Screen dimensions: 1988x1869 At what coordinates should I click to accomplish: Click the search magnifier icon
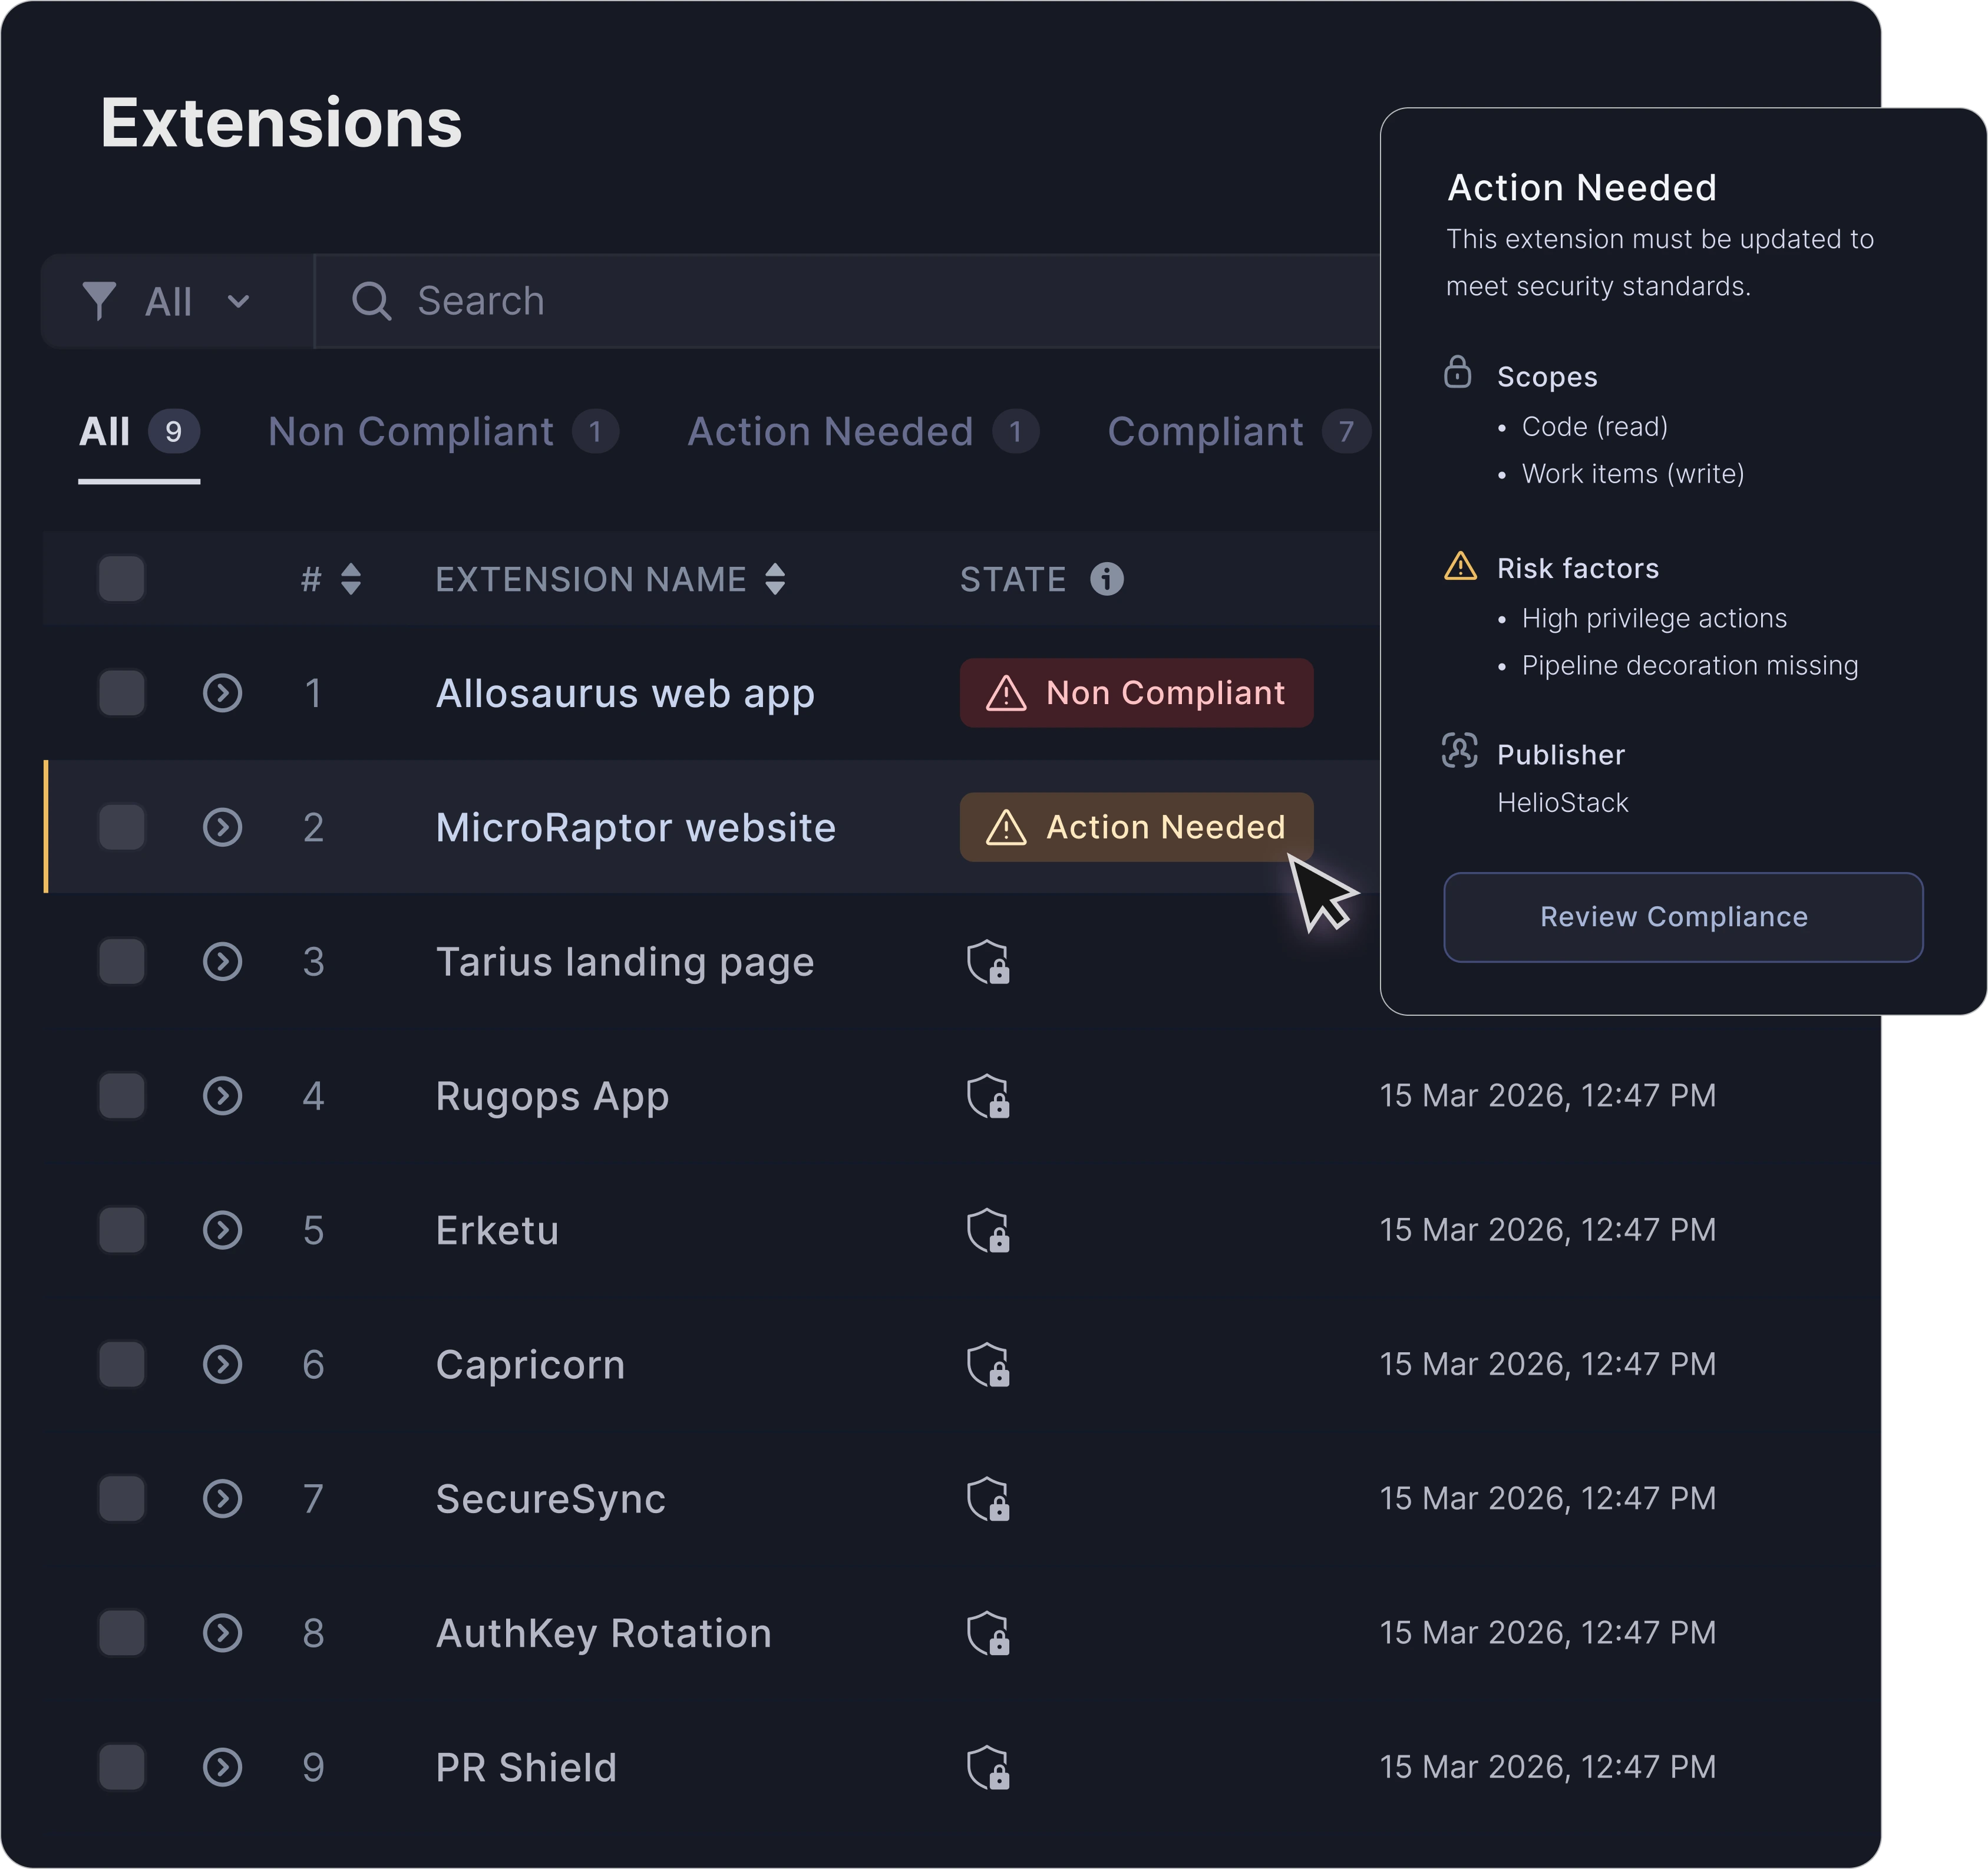tap(371, 300)
